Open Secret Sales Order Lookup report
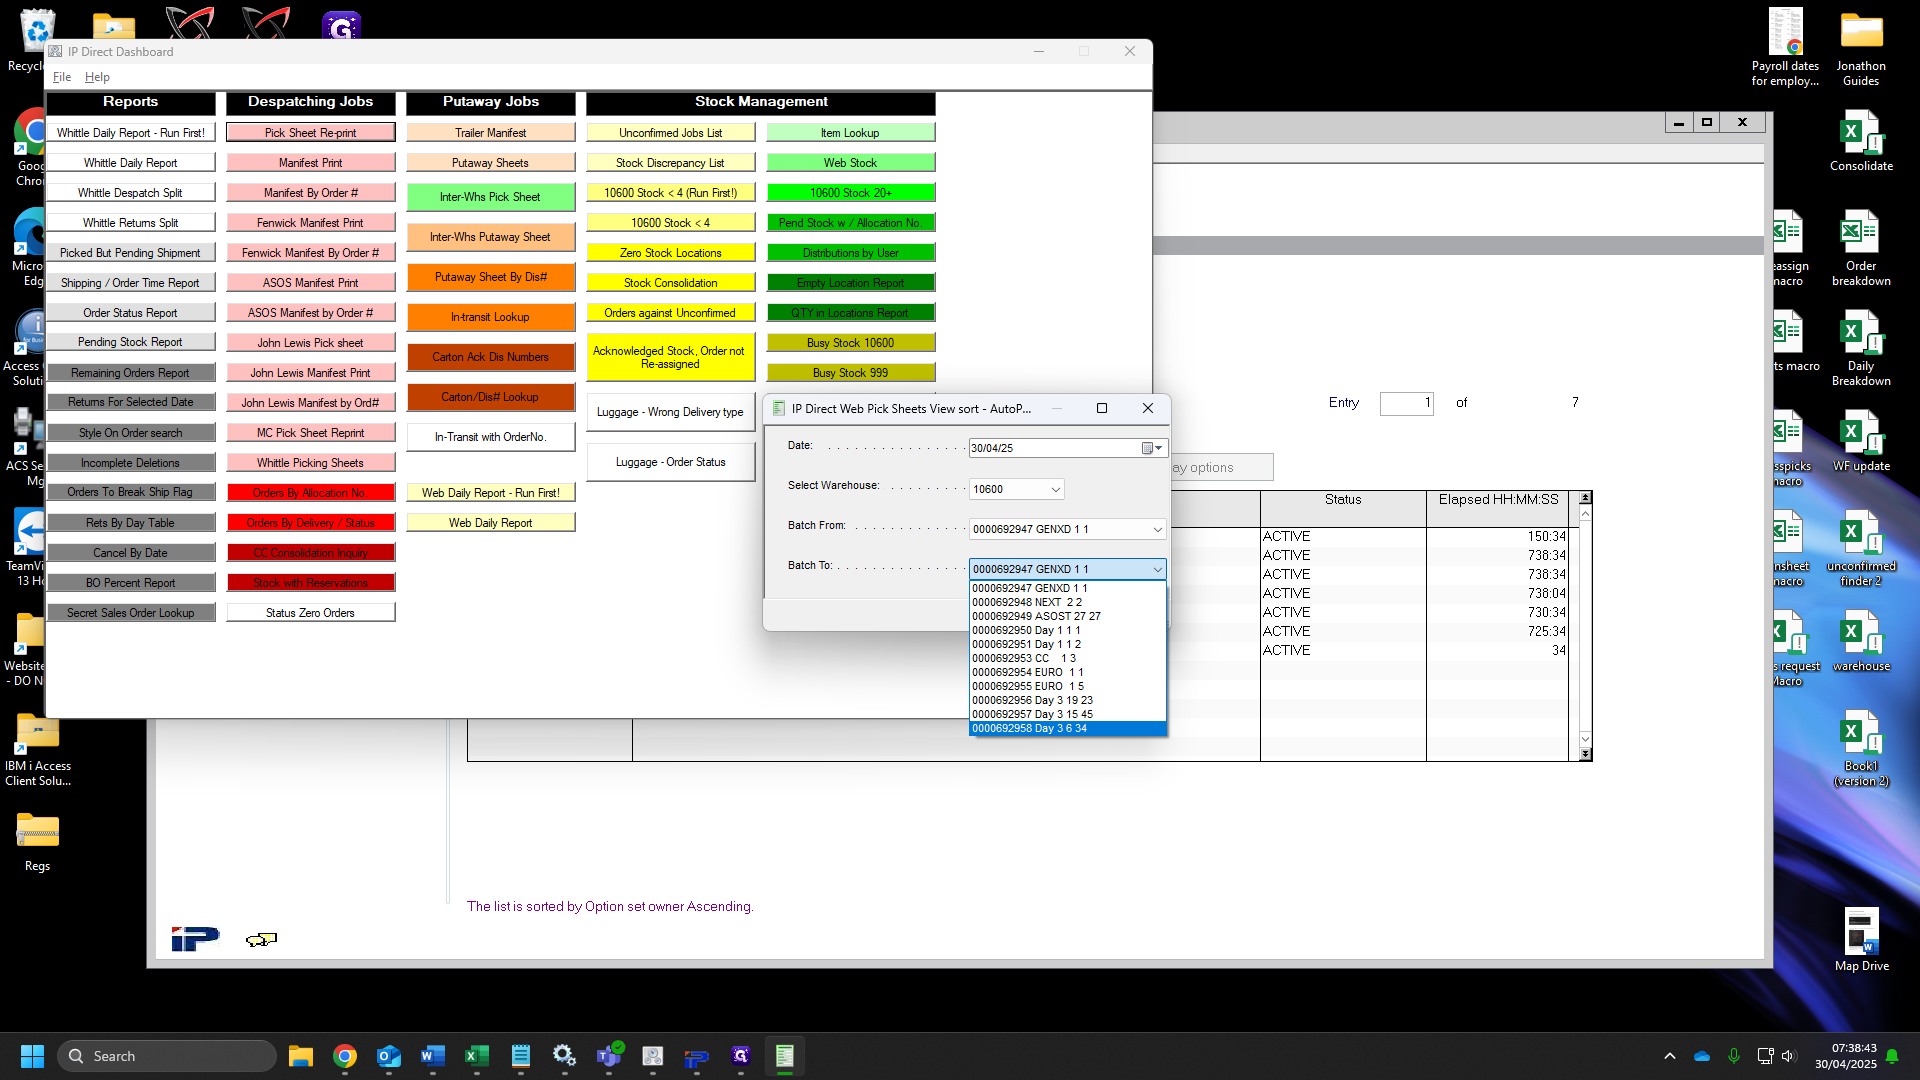The height and width of the screenshot is (1080, 1920). click(130, 613)
